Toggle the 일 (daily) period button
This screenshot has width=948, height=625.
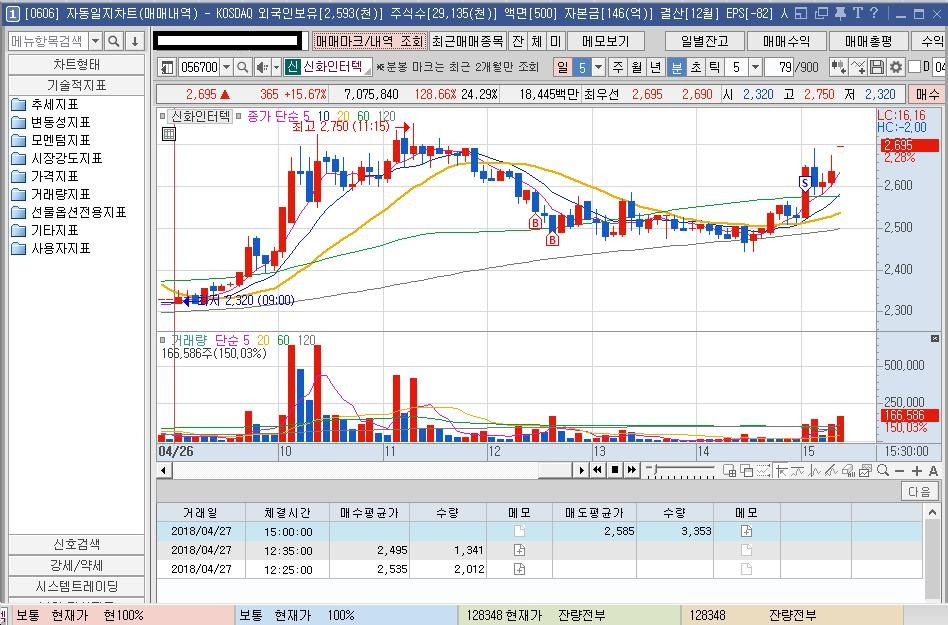click(x=563, y=67)
